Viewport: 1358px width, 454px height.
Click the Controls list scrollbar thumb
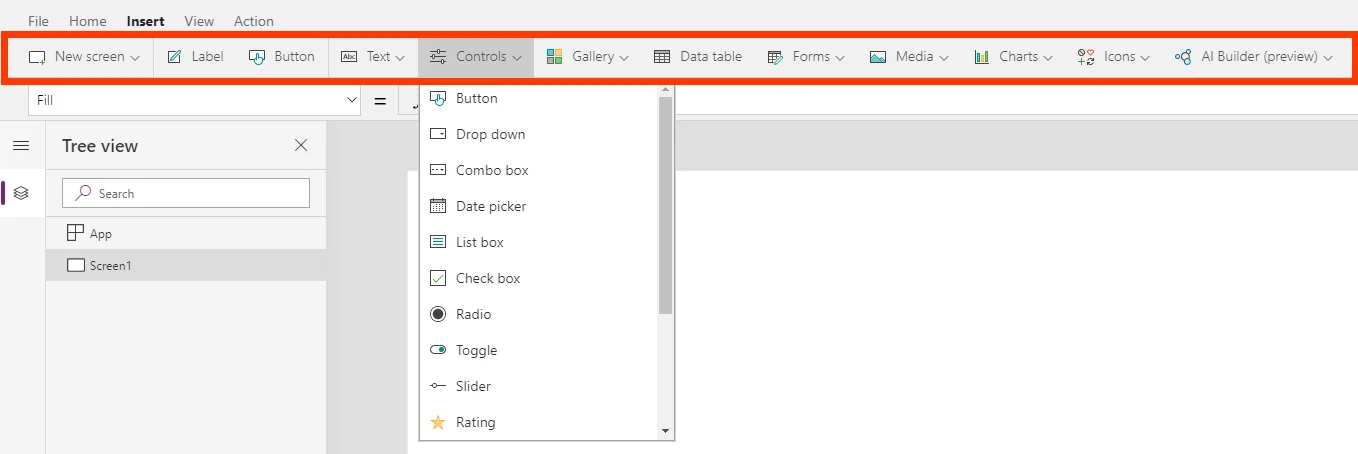point(666,206)
